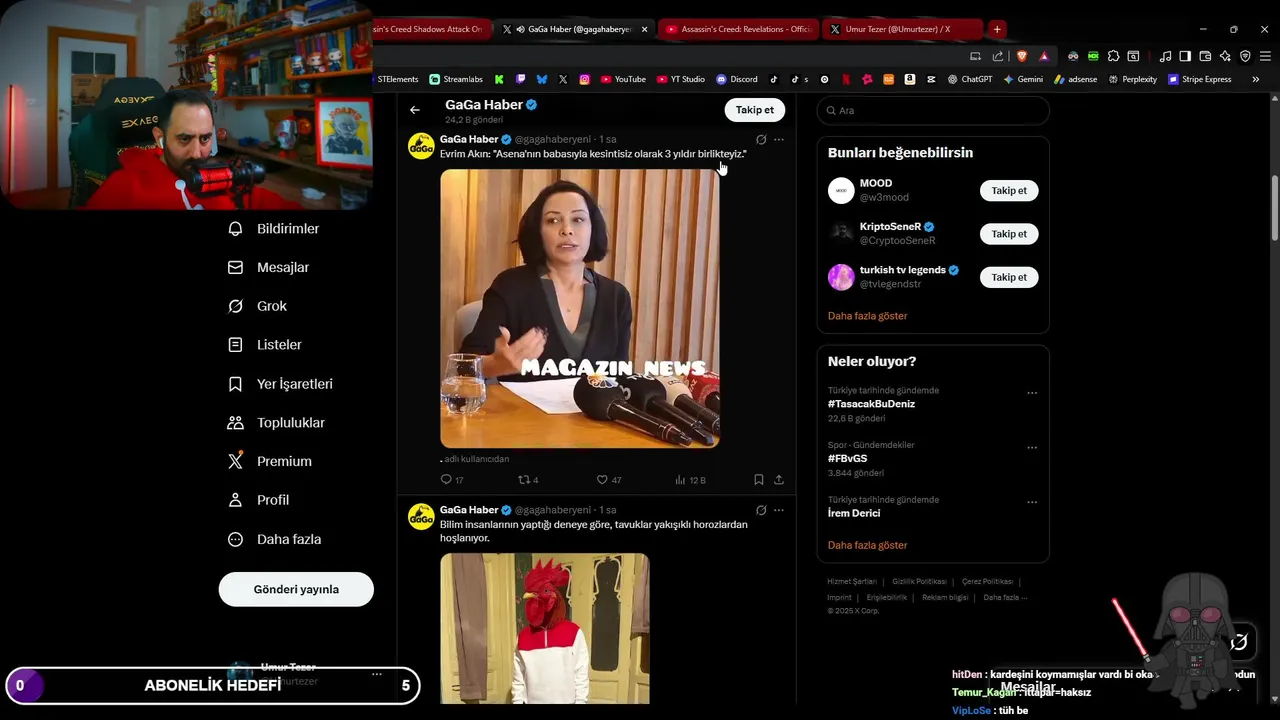Play the Evrim Akın Magazin News video
Screen dimensions: 1280x720
(580, 308)
